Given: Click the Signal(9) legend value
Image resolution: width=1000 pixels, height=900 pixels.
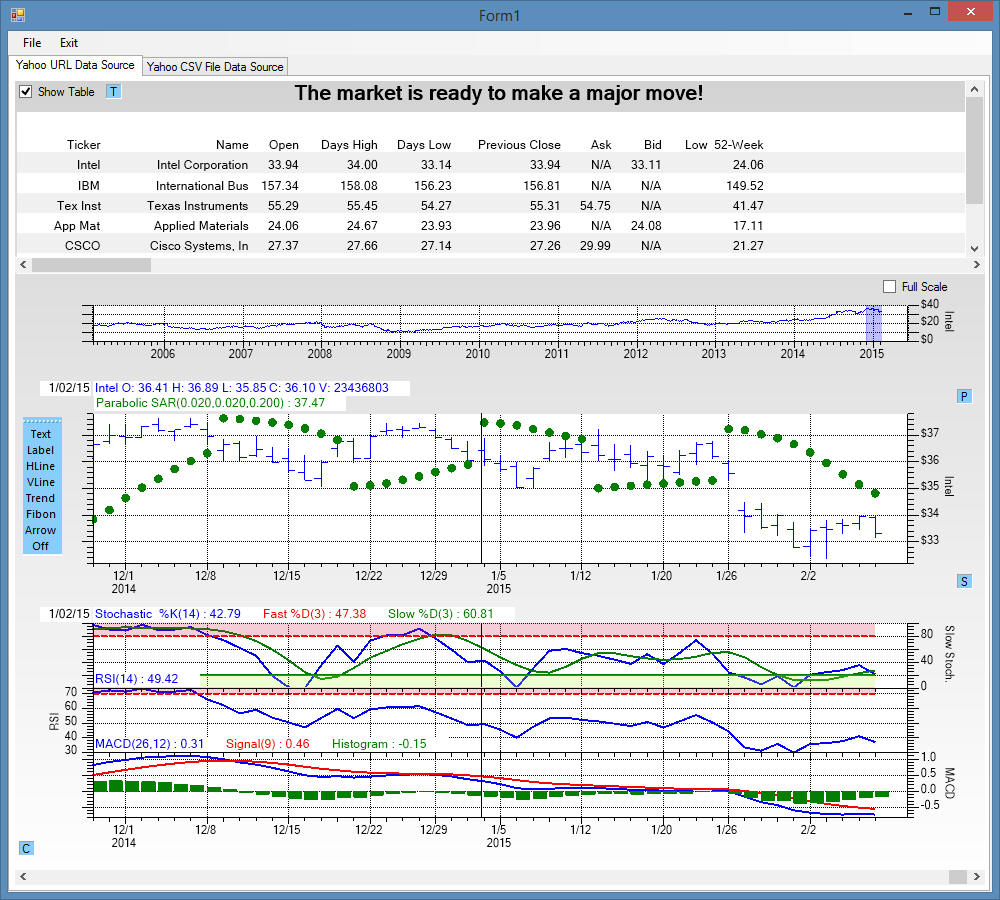Looking at the screenshot, I should 267,744.
